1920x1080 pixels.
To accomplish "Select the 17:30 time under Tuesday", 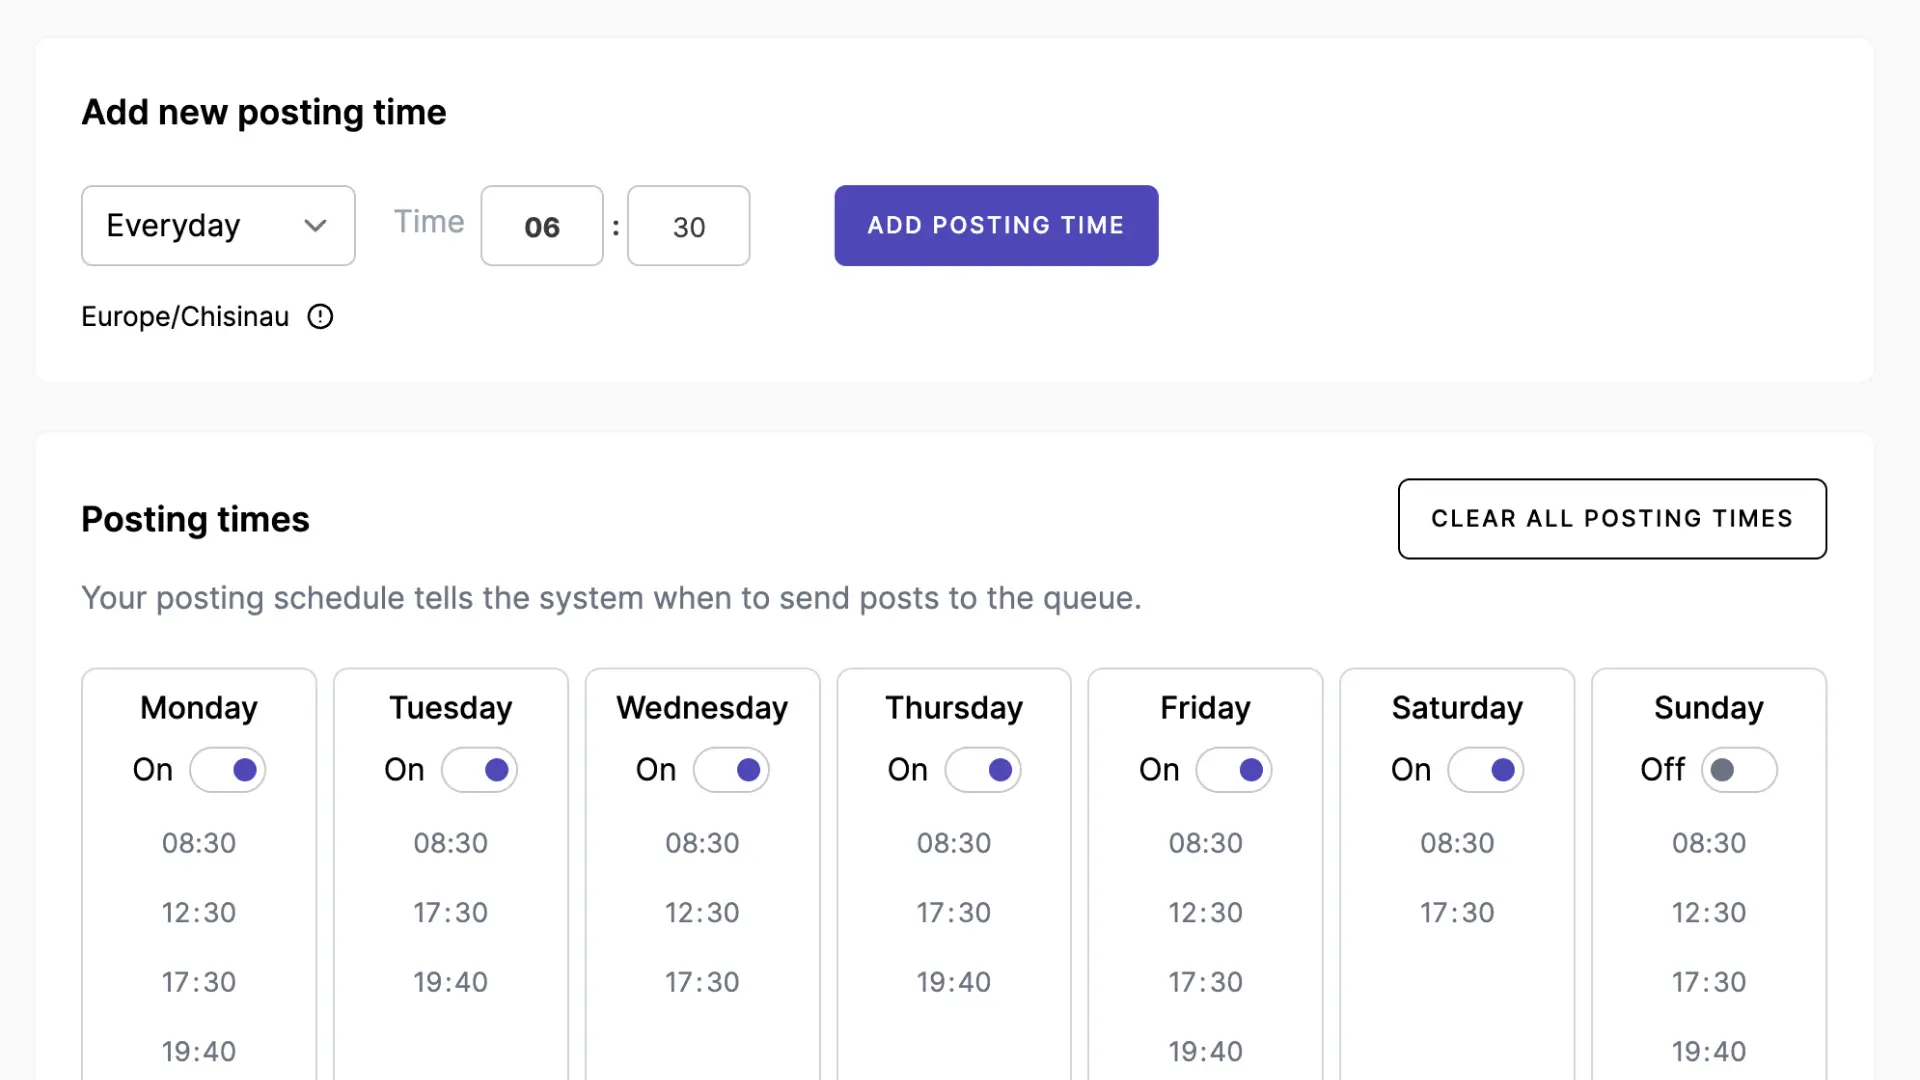I will [x=451, y=912].
